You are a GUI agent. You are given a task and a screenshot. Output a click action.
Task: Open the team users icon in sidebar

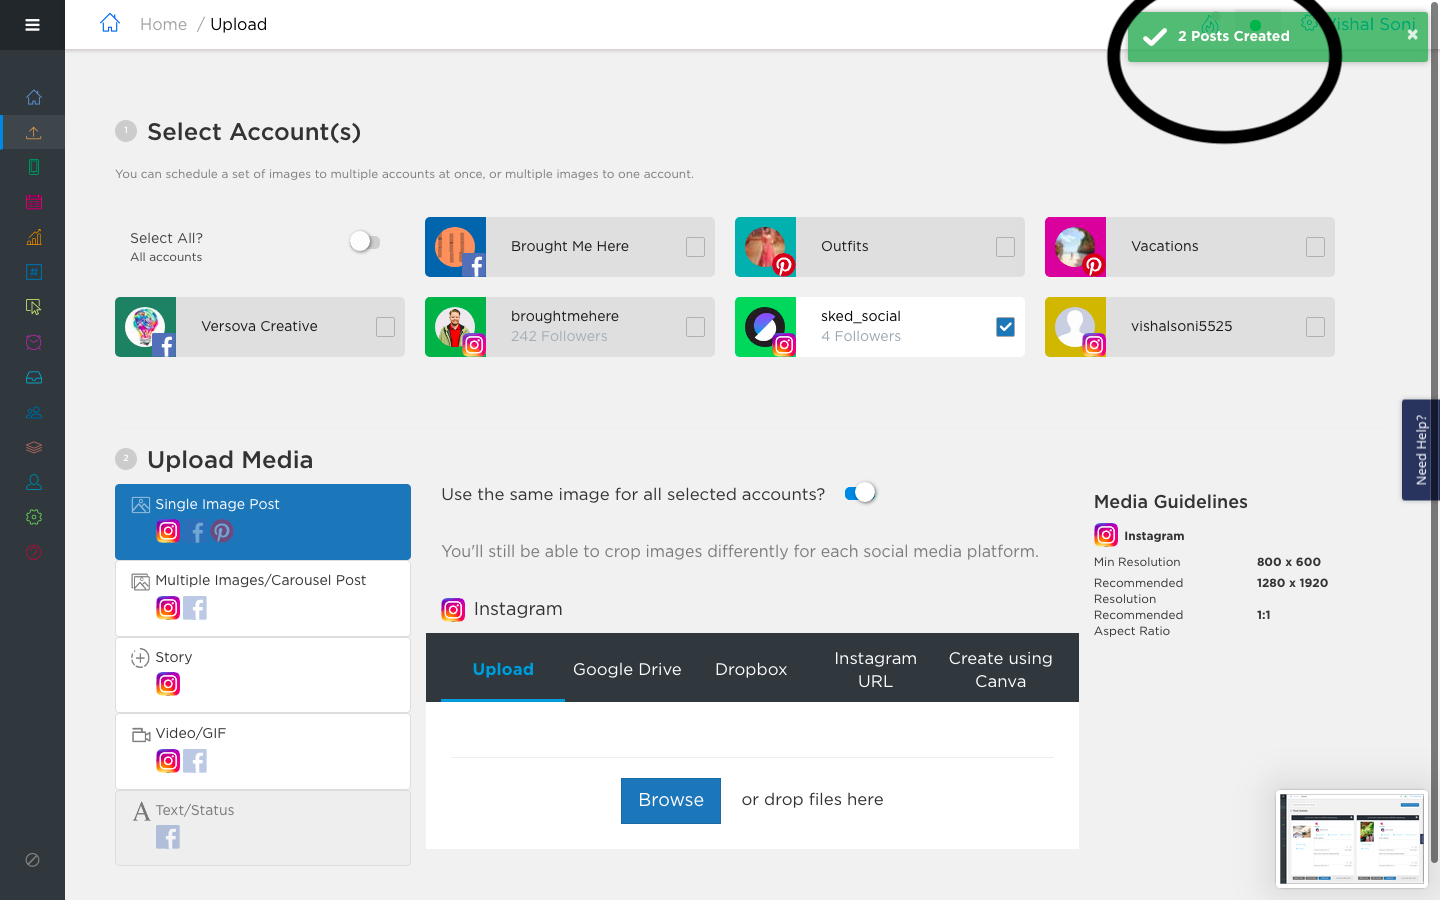point(34,412)
